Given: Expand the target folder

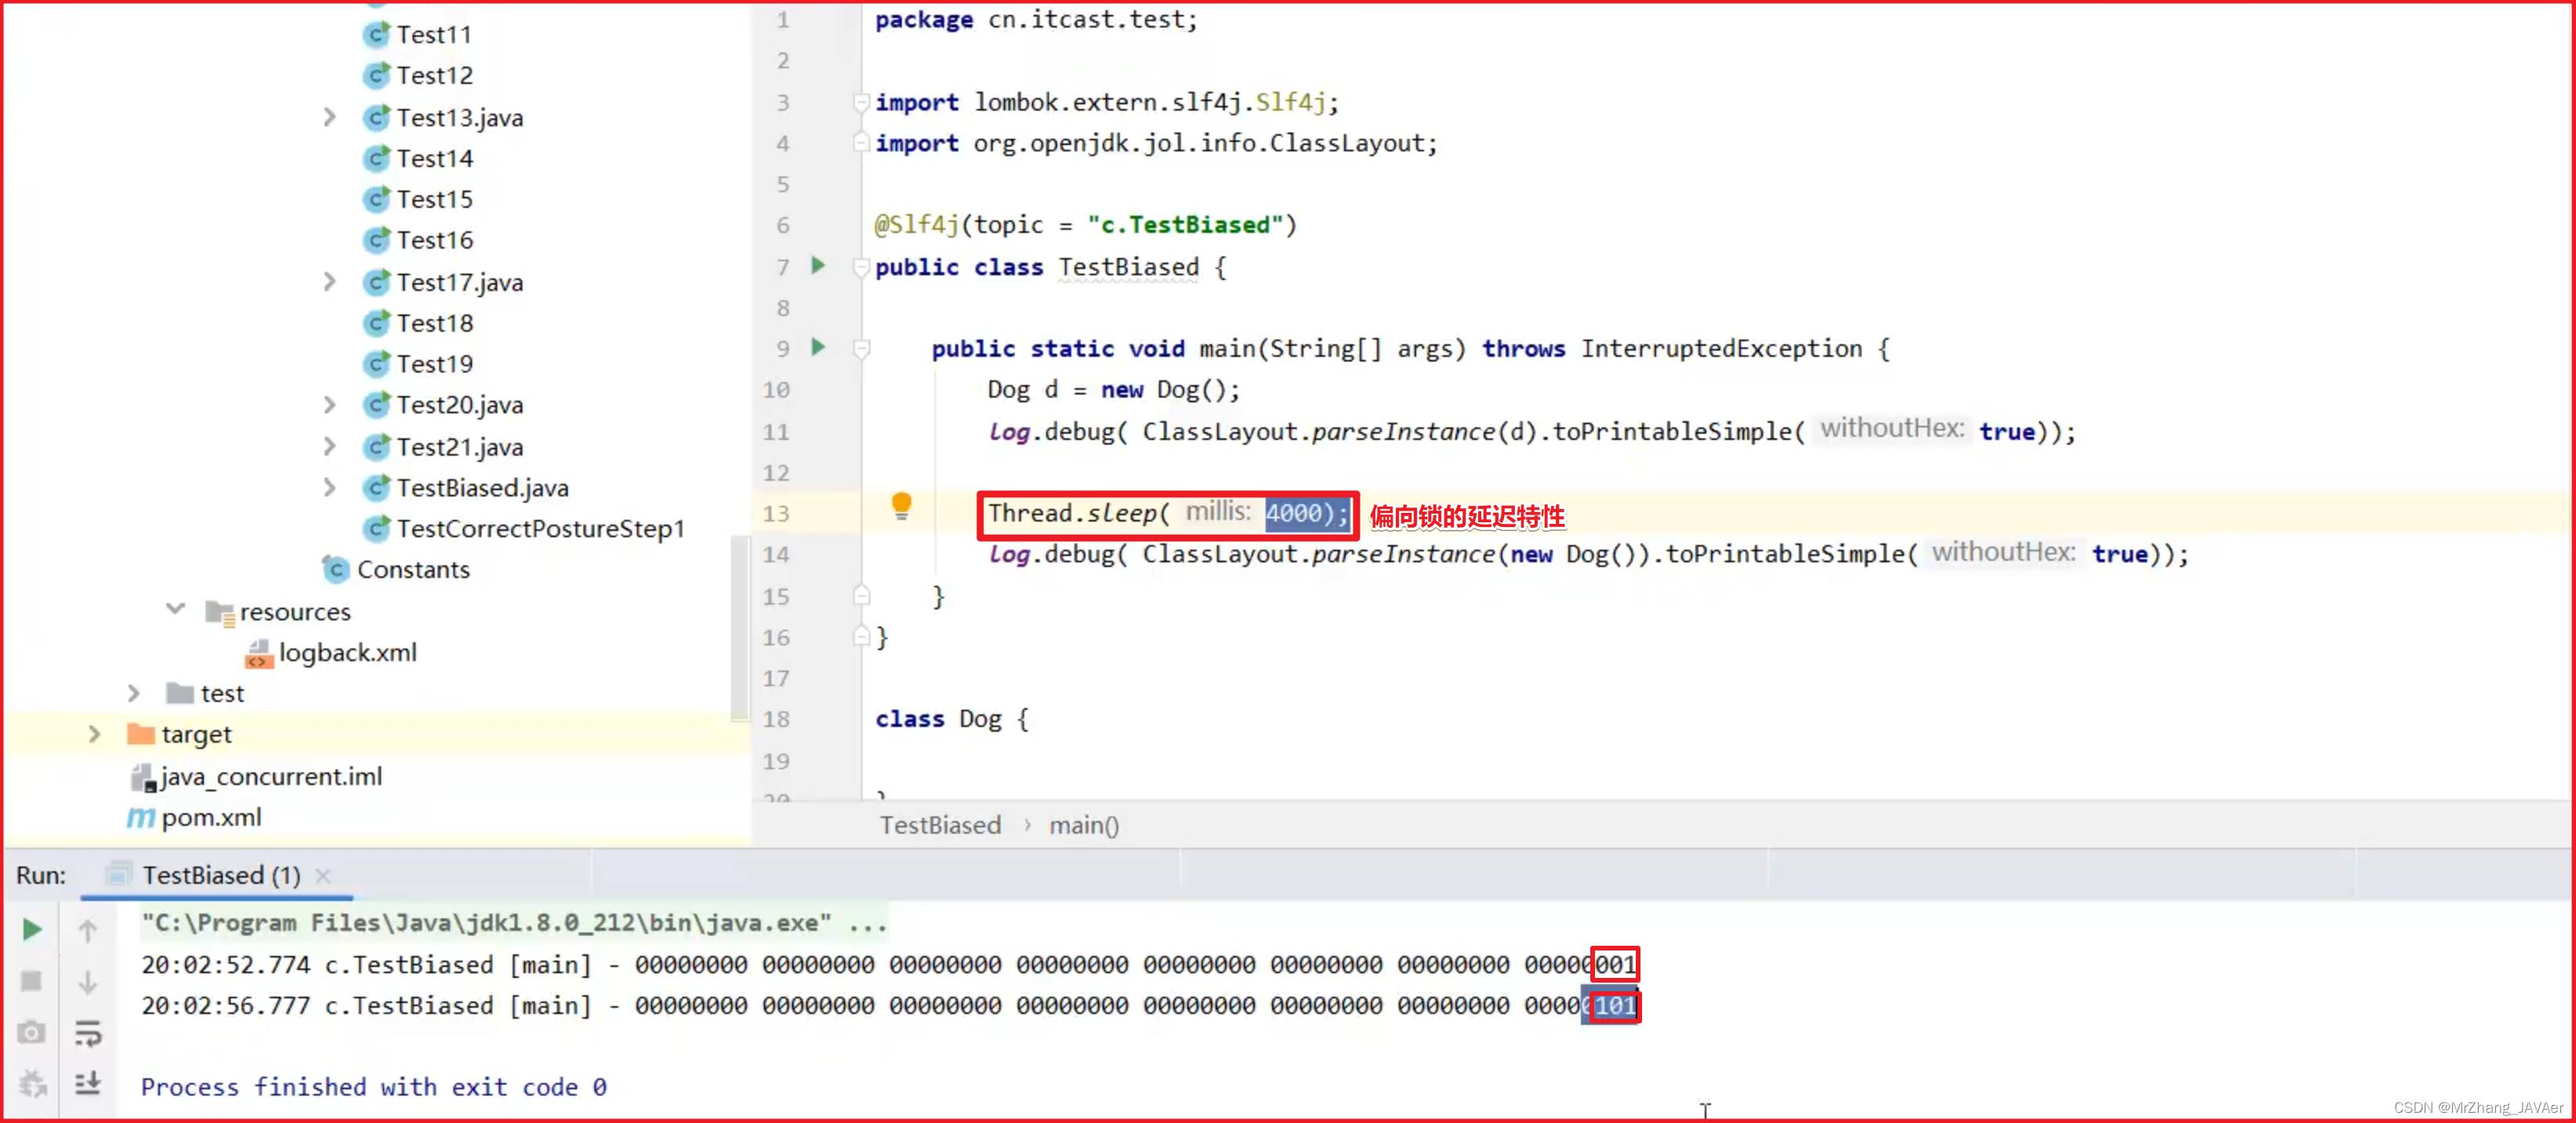Looking at the screenshot, I should (94, 734).
